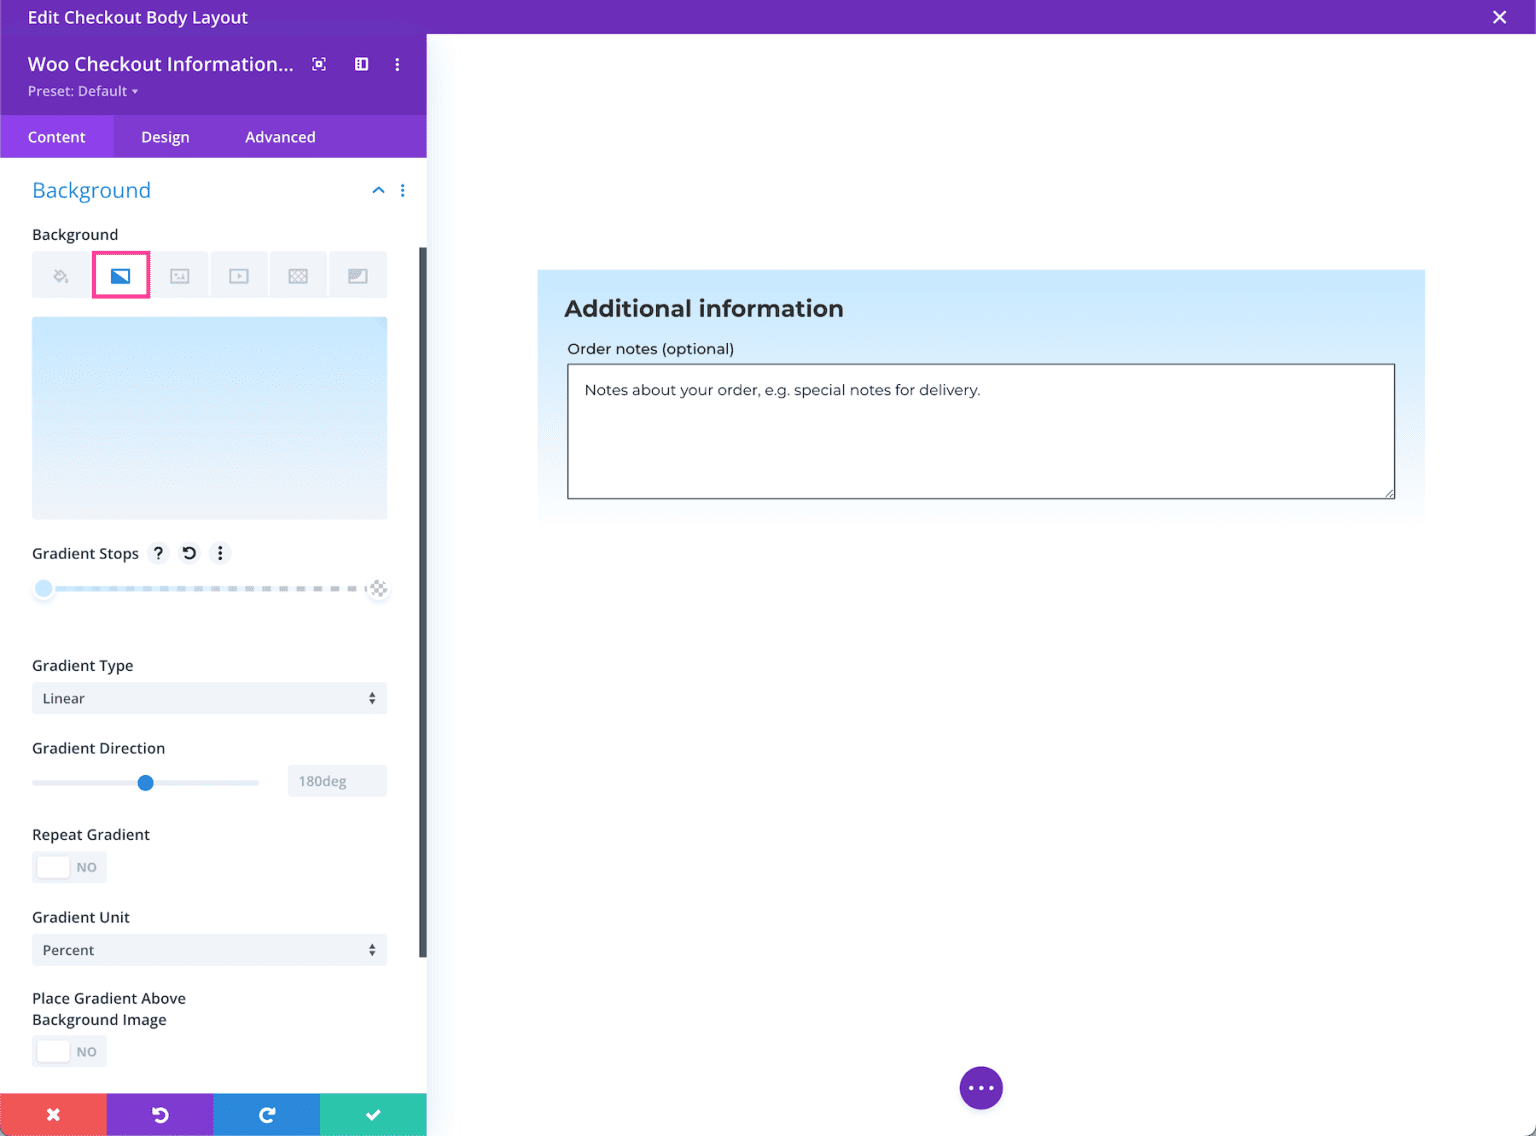Switch to the Advanced tab
This screenshot has width=1536, height=1136.
coord(280,136)
